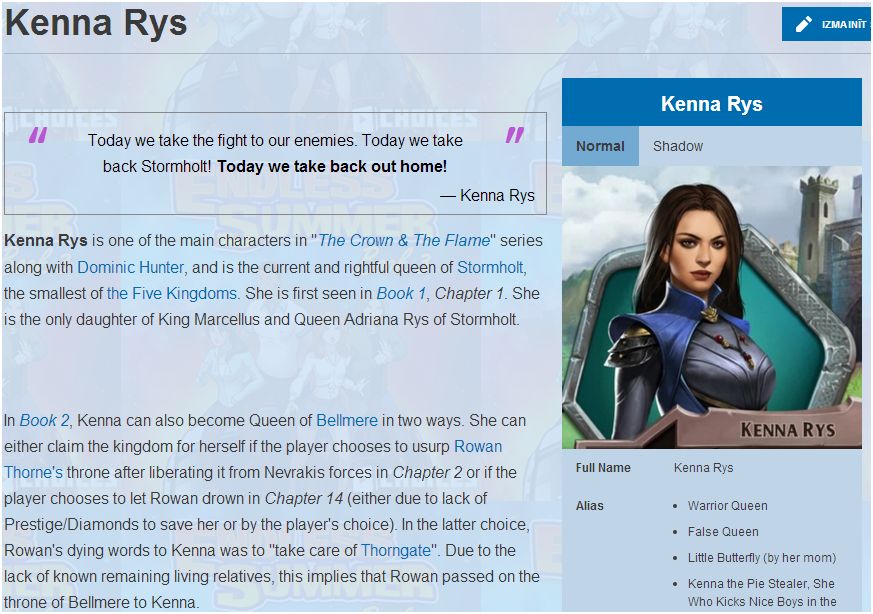The image size is (873, 614).
Task: Switch to the Shadow infobox tab
Action: [678, 146]
